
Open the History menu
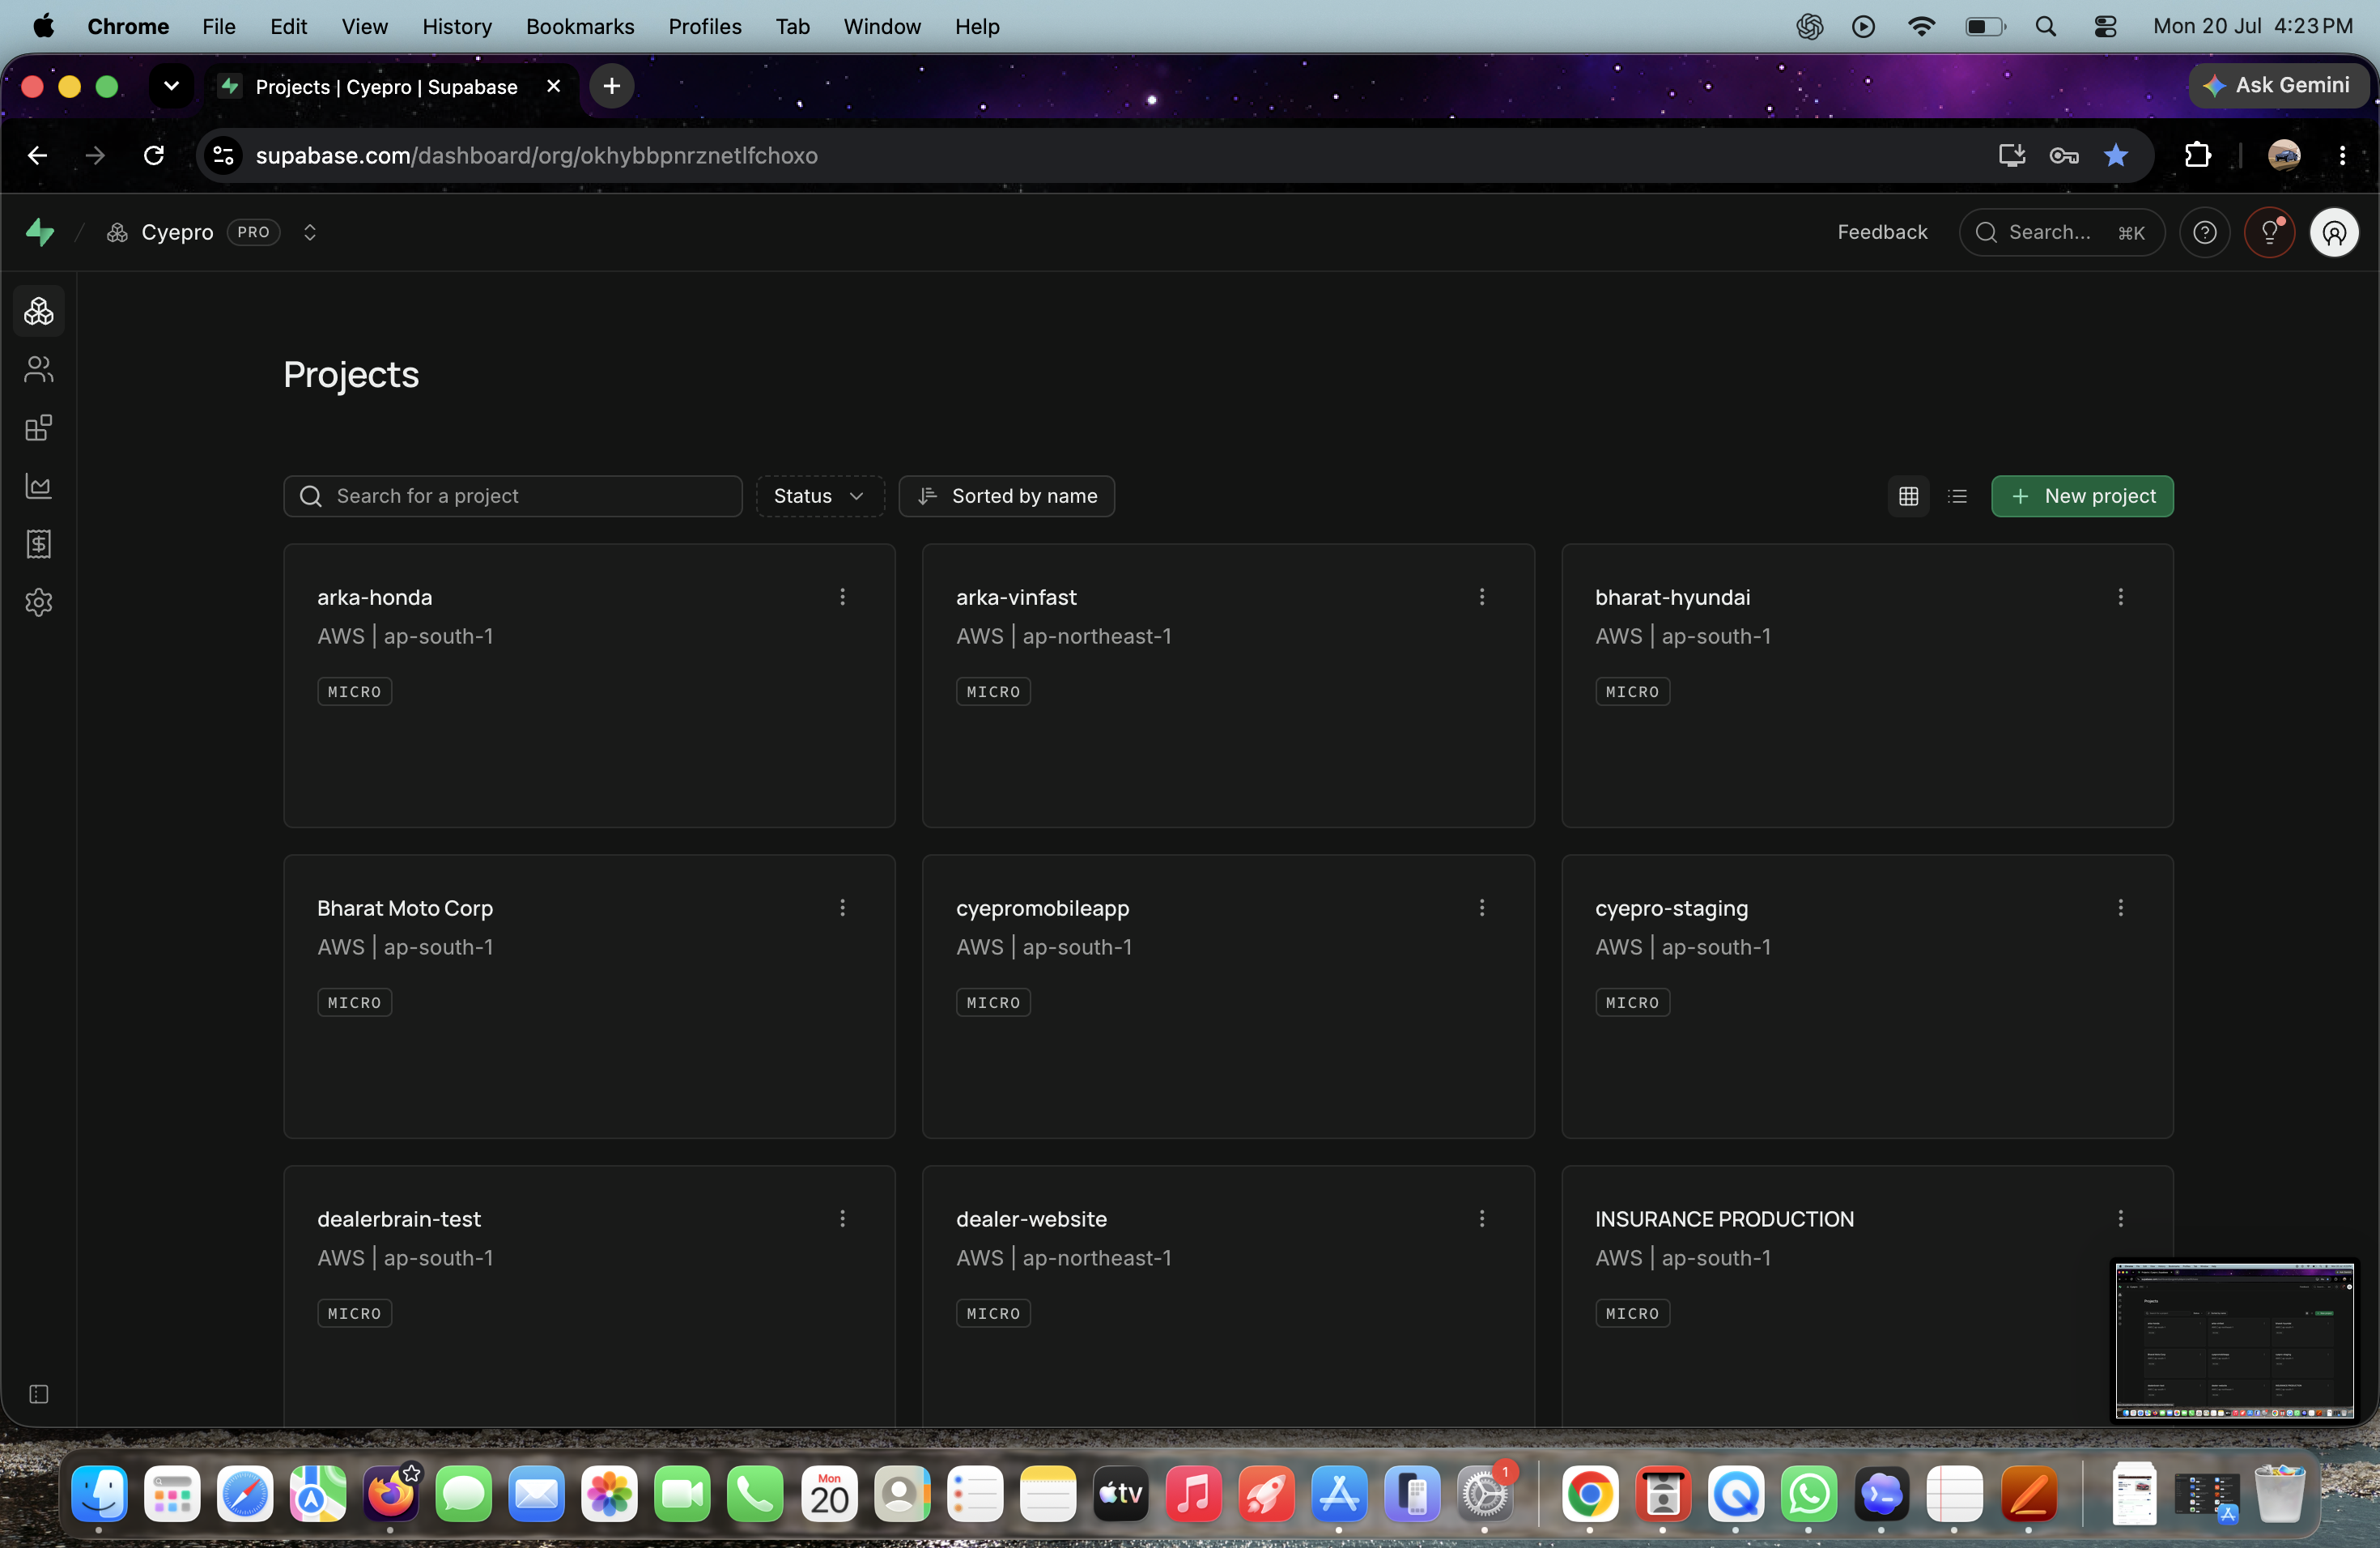click(457, 26)
